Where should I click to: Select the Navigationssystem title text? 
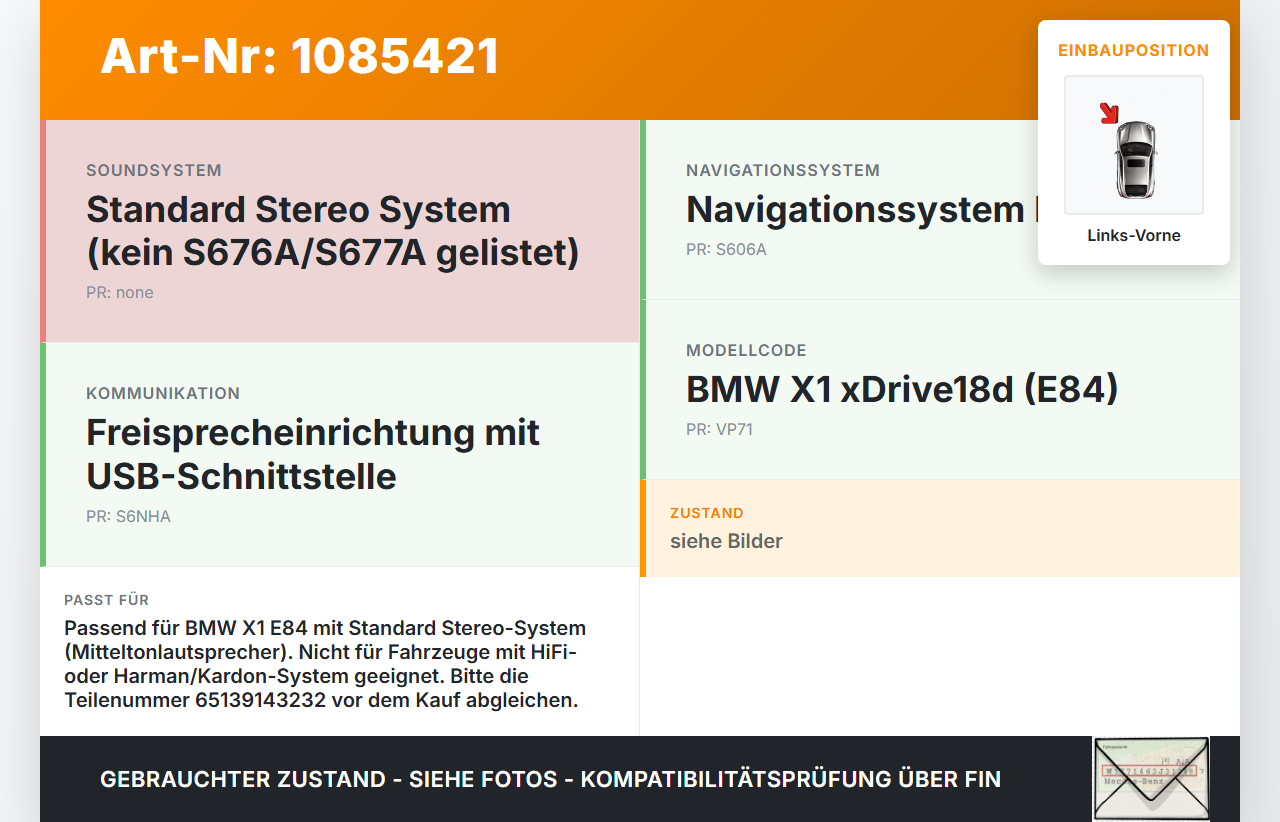pos(862,210)
